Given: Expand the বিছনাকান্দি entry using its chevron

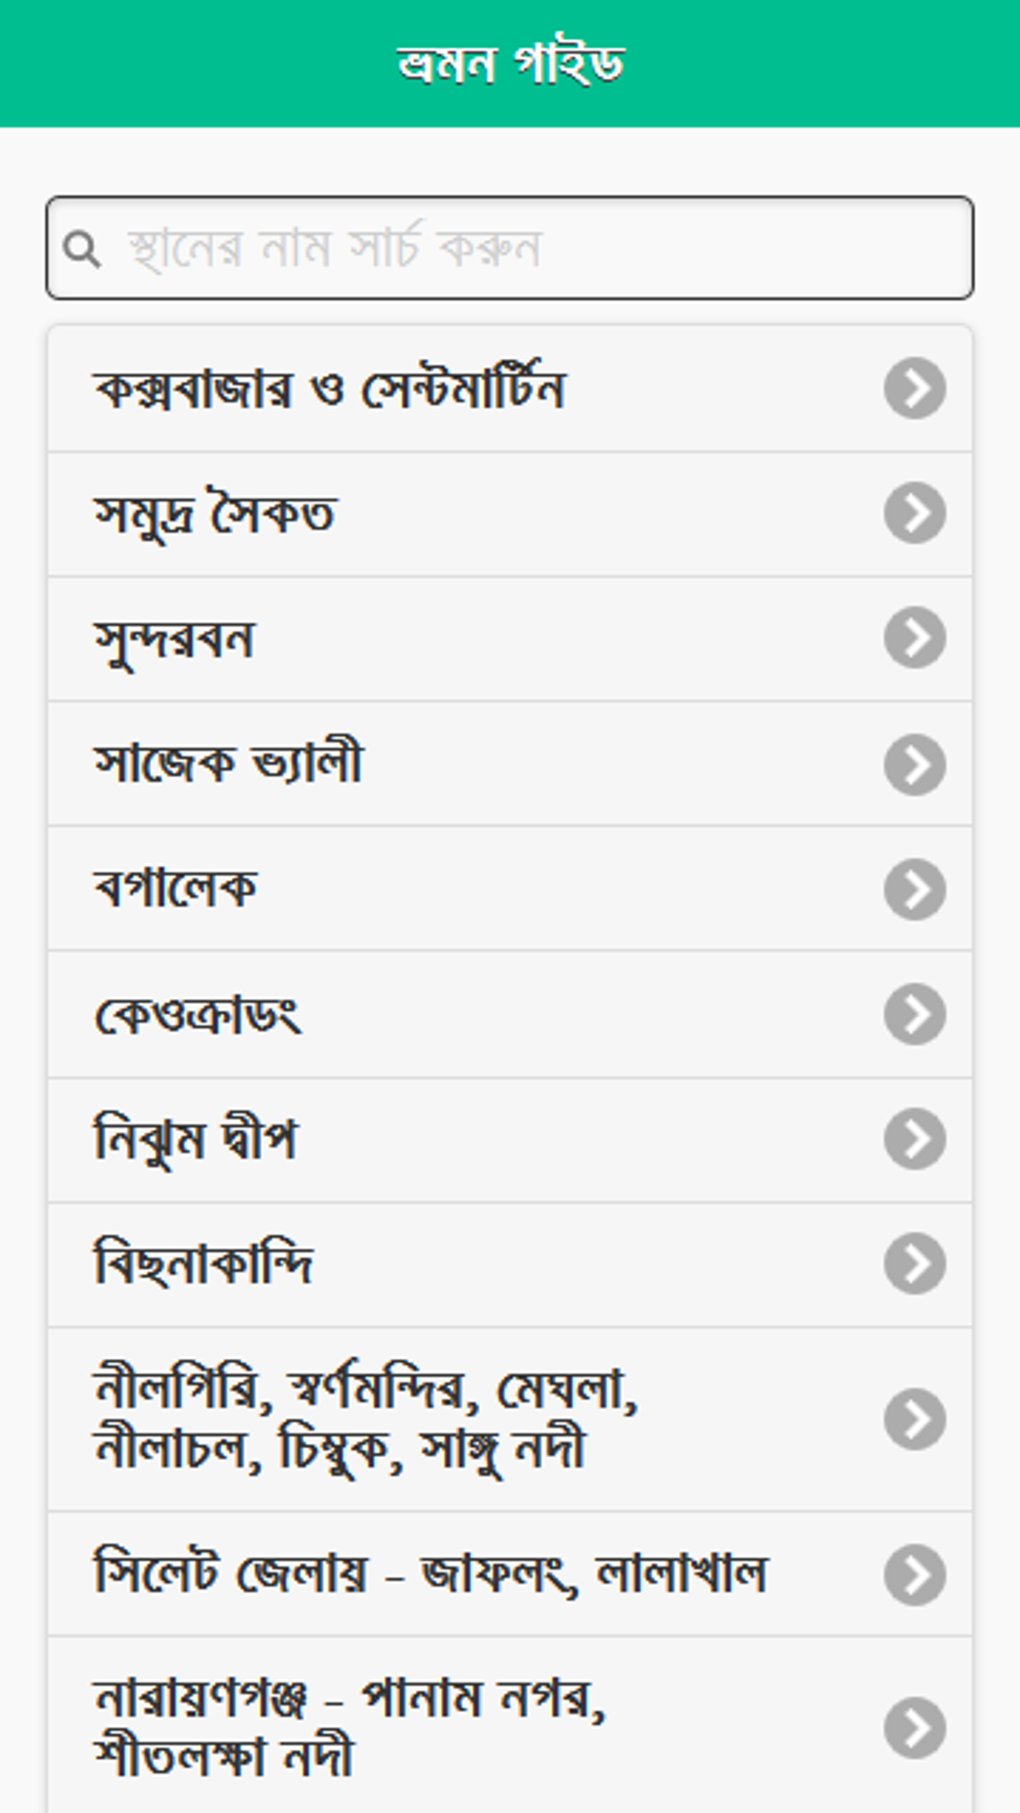Looking at the screenshot, I should 914,1264.
